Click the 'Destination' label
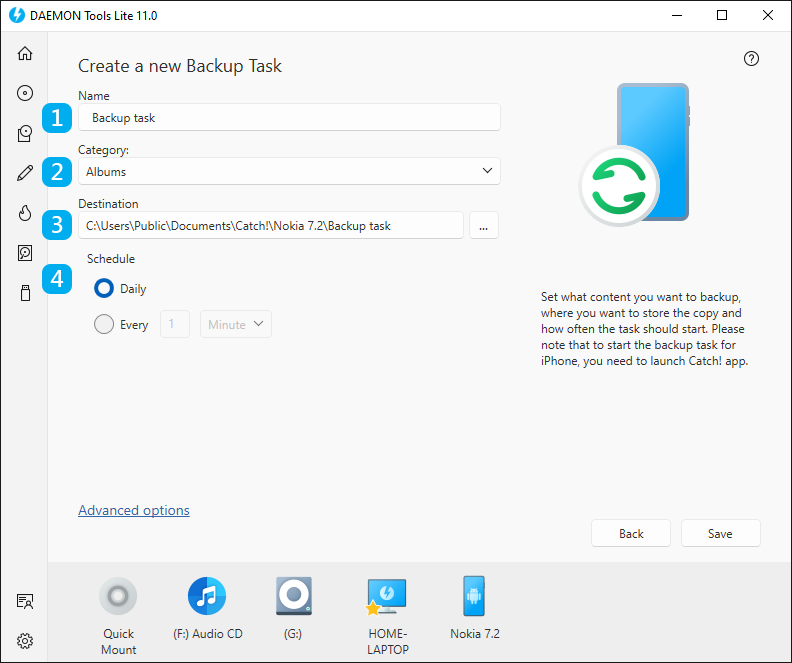792x663 pixels. [108, 203]
